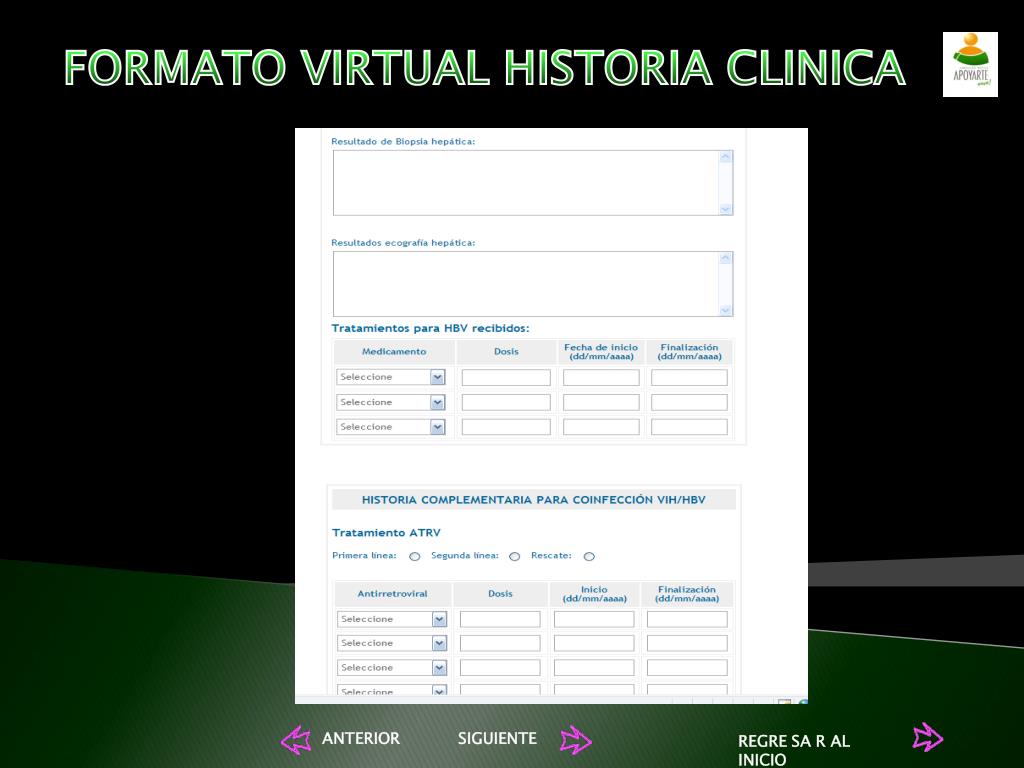
Task: Click second HBV Fecha de inicio field
Action: coord(601,402)
